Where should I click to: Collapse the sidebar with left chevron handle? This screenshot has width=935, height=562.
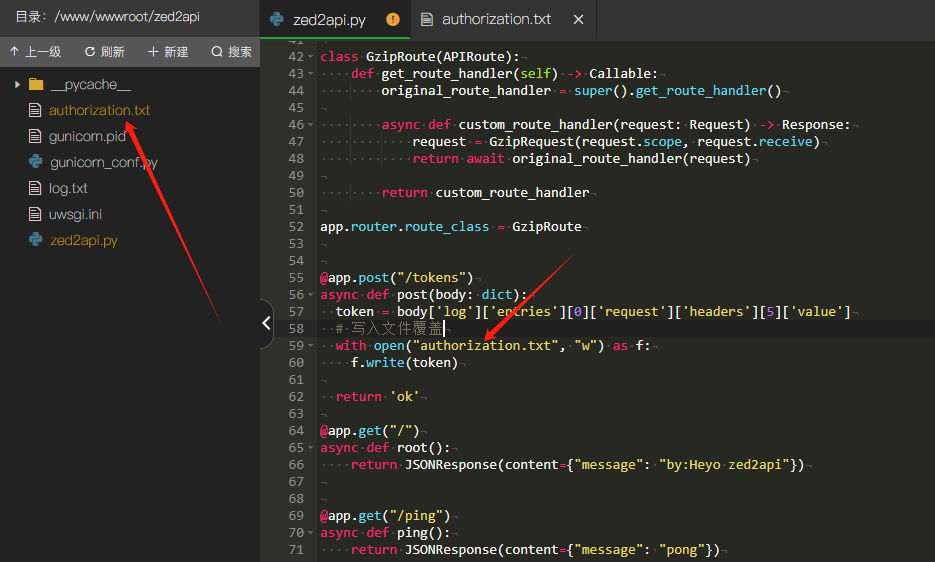click(267, 323)
